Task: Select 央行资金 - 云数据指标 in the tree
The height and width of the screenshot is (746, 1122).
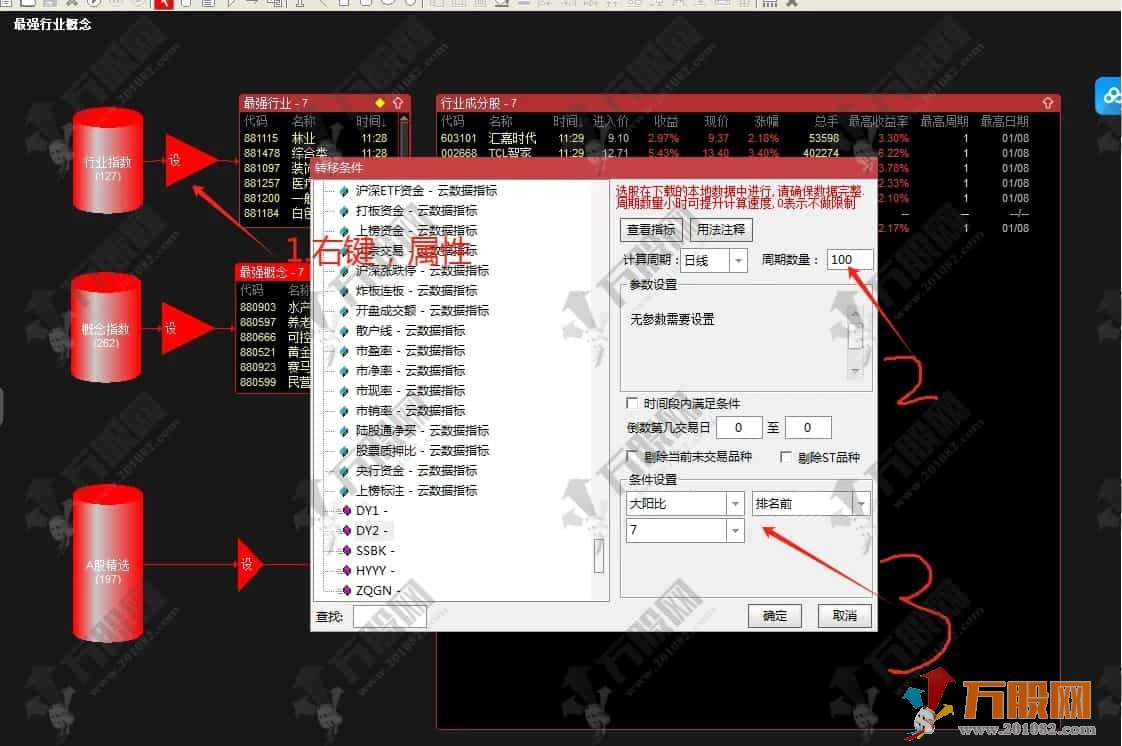Action: tap(416, 471)
